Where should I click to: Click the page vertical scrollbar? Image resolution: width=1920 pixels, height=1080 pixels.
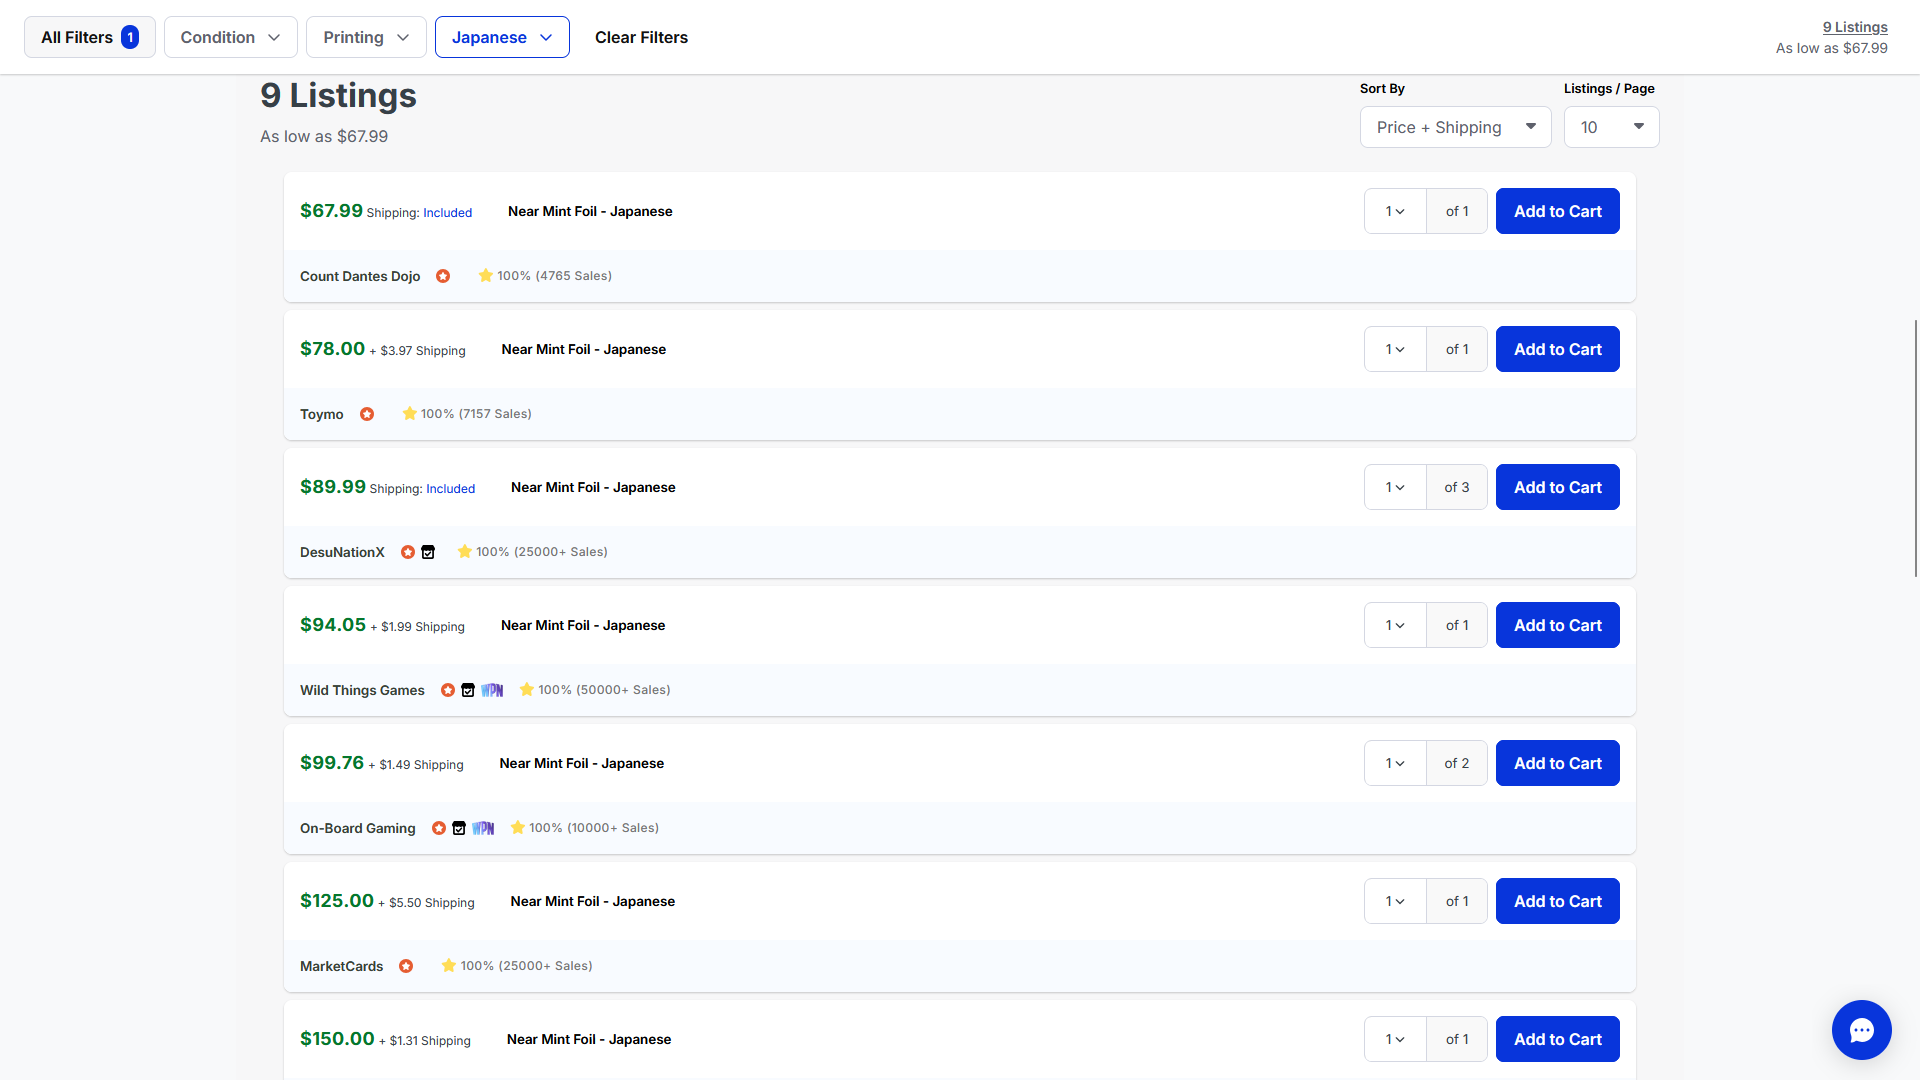pyautogui.click(x=1915, y=448)
